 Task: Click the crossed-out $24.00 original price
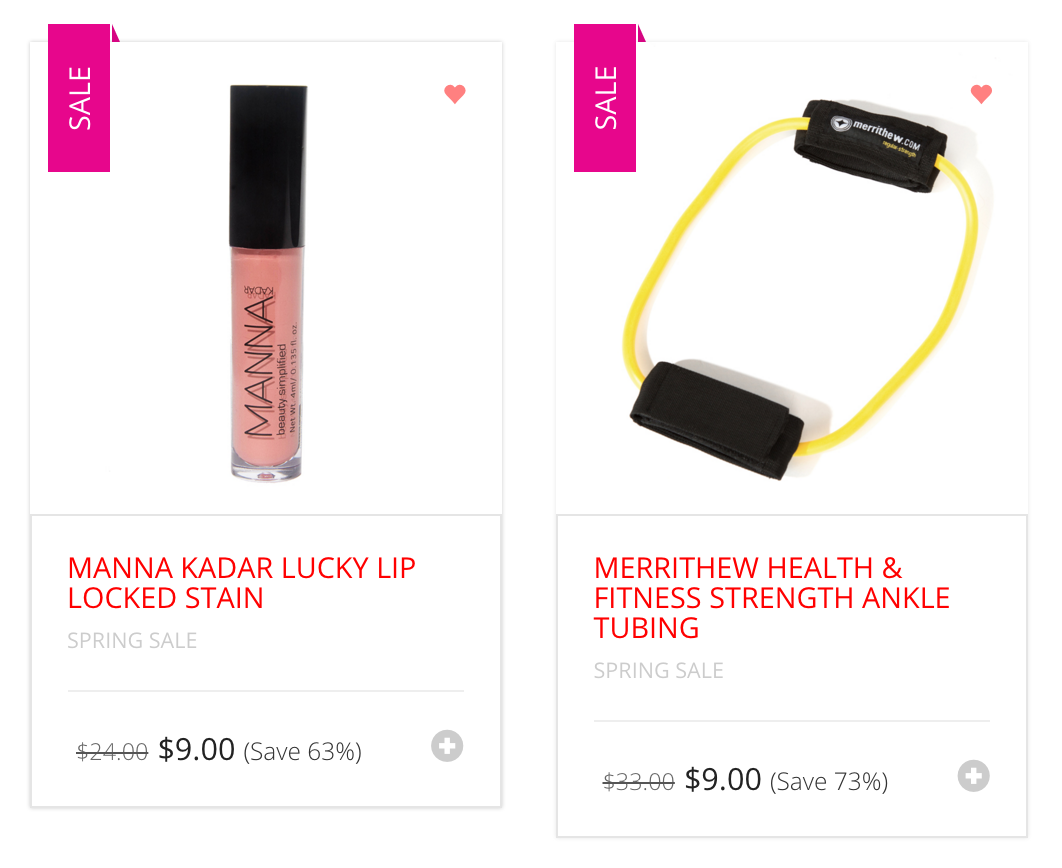pyautogui.click(x=112, y=752)
